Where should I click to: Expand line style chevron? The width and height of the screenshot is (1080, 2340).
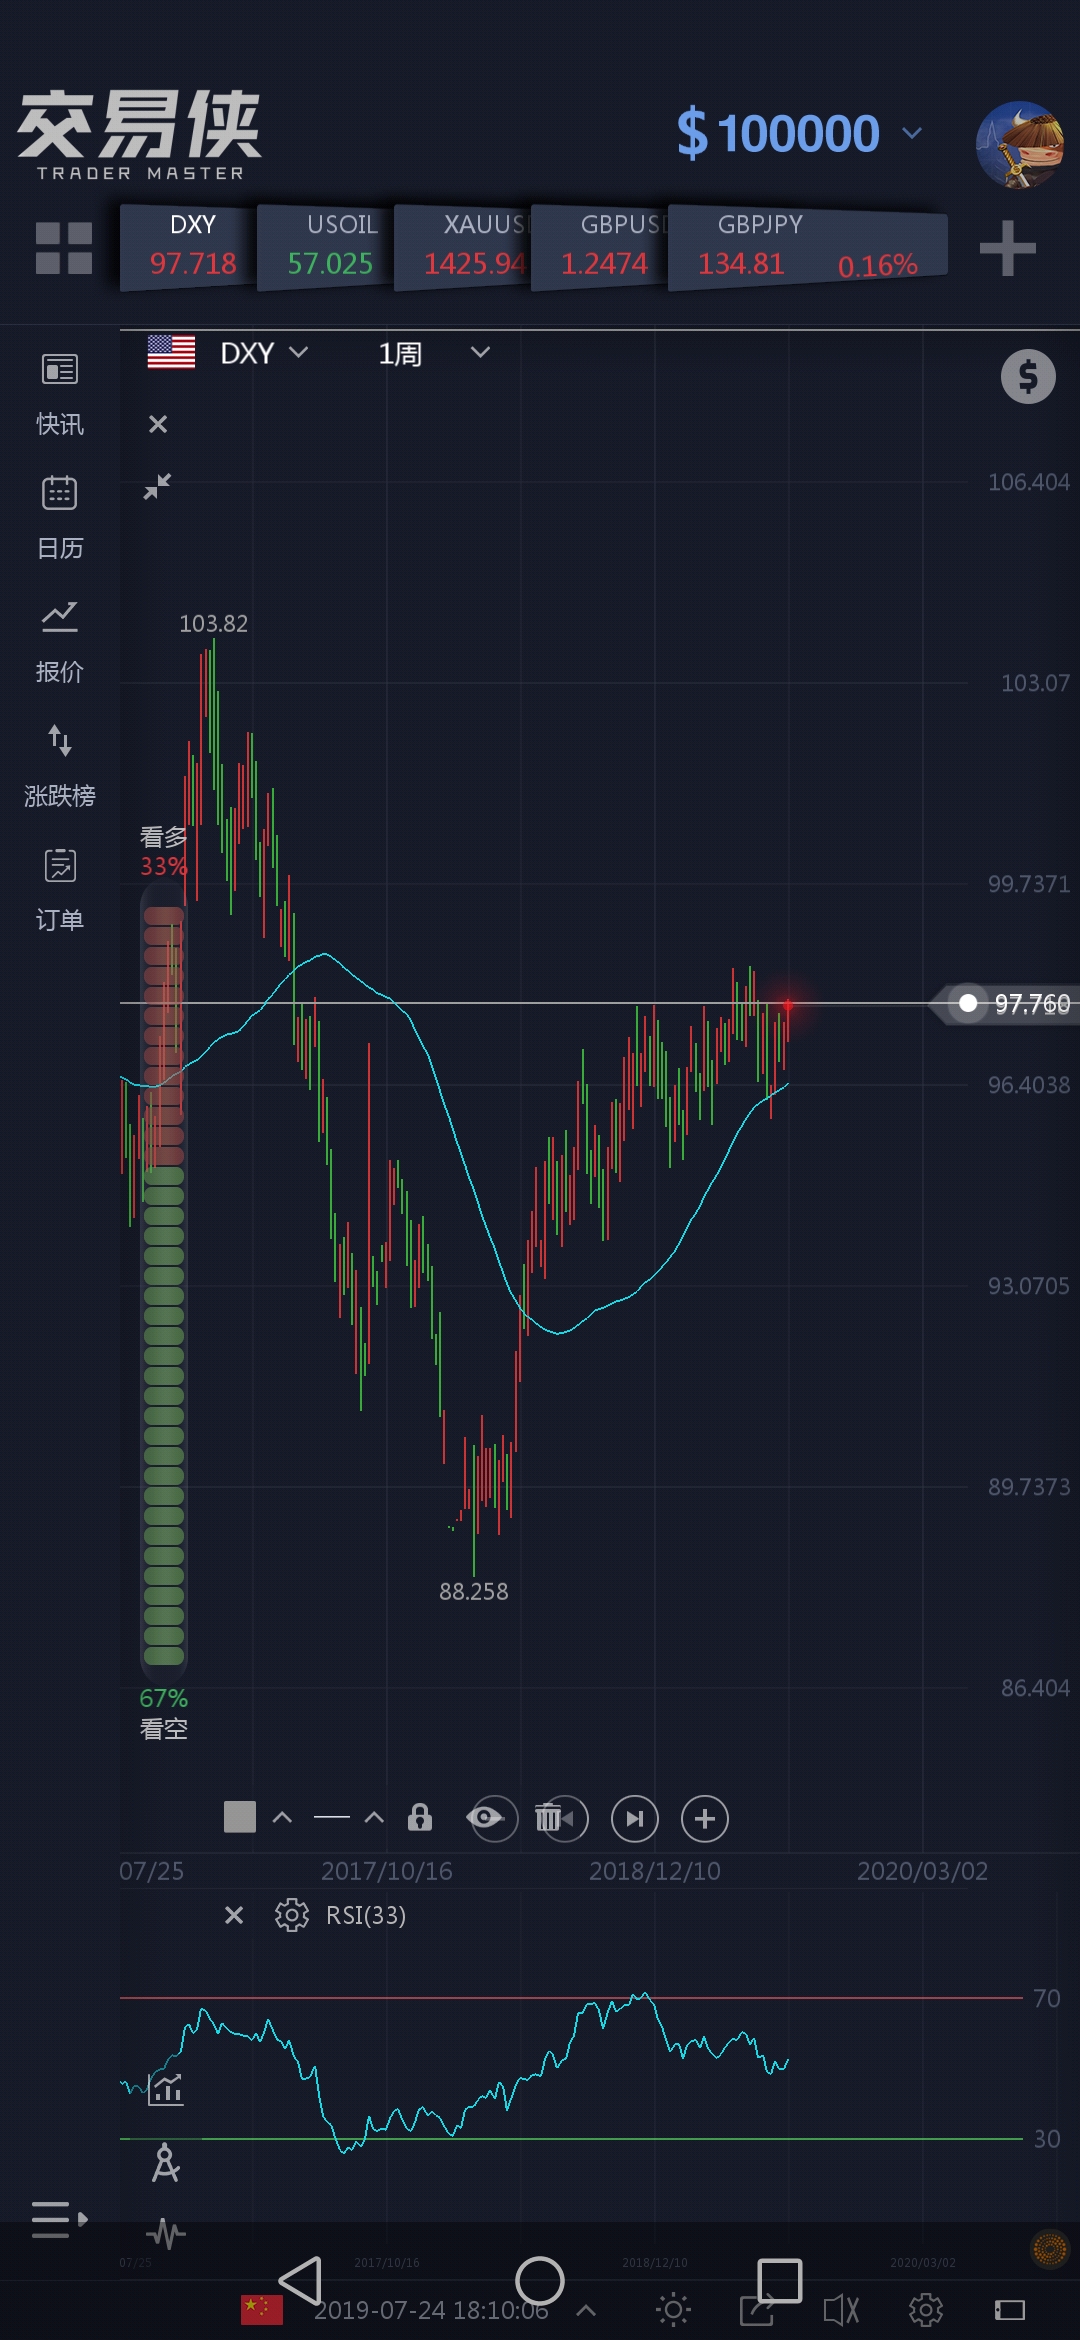[374, 1818]
